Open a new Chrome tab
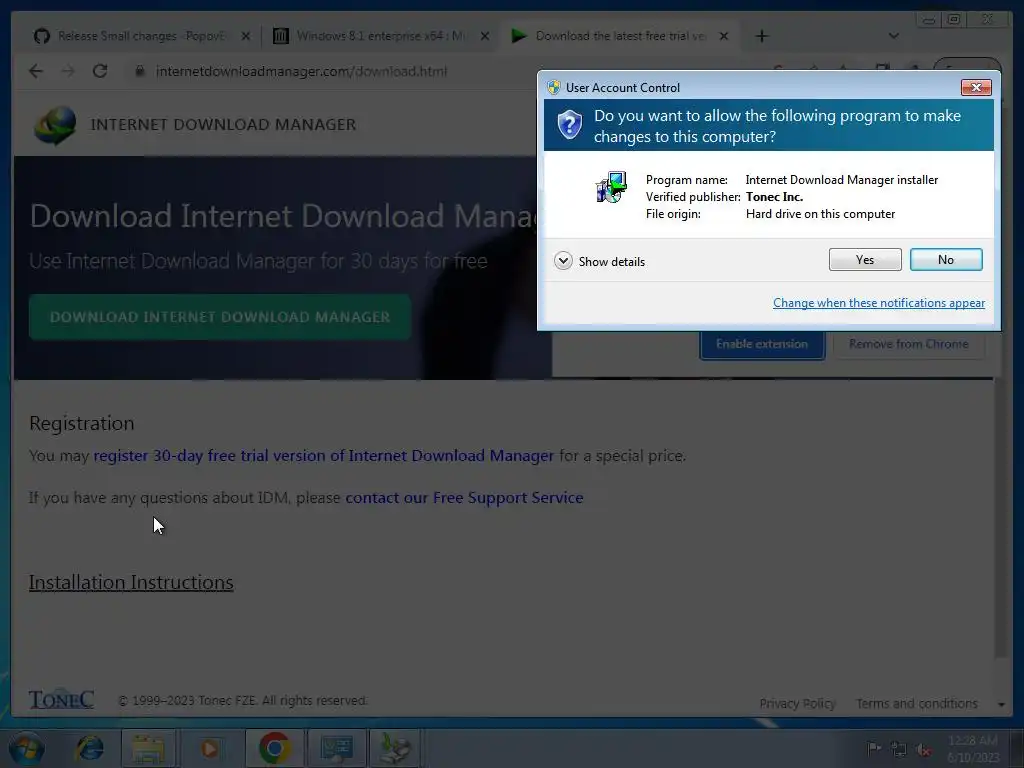This screenshot has height=768, width=1024. 761,36
